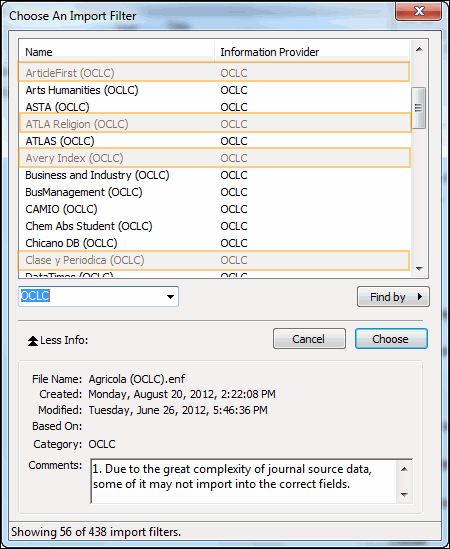Image resolution: width=450 pixels, height=549 pixels.
Task: Click Comments box scroll up arrow
Action: [x=404, y=469]
